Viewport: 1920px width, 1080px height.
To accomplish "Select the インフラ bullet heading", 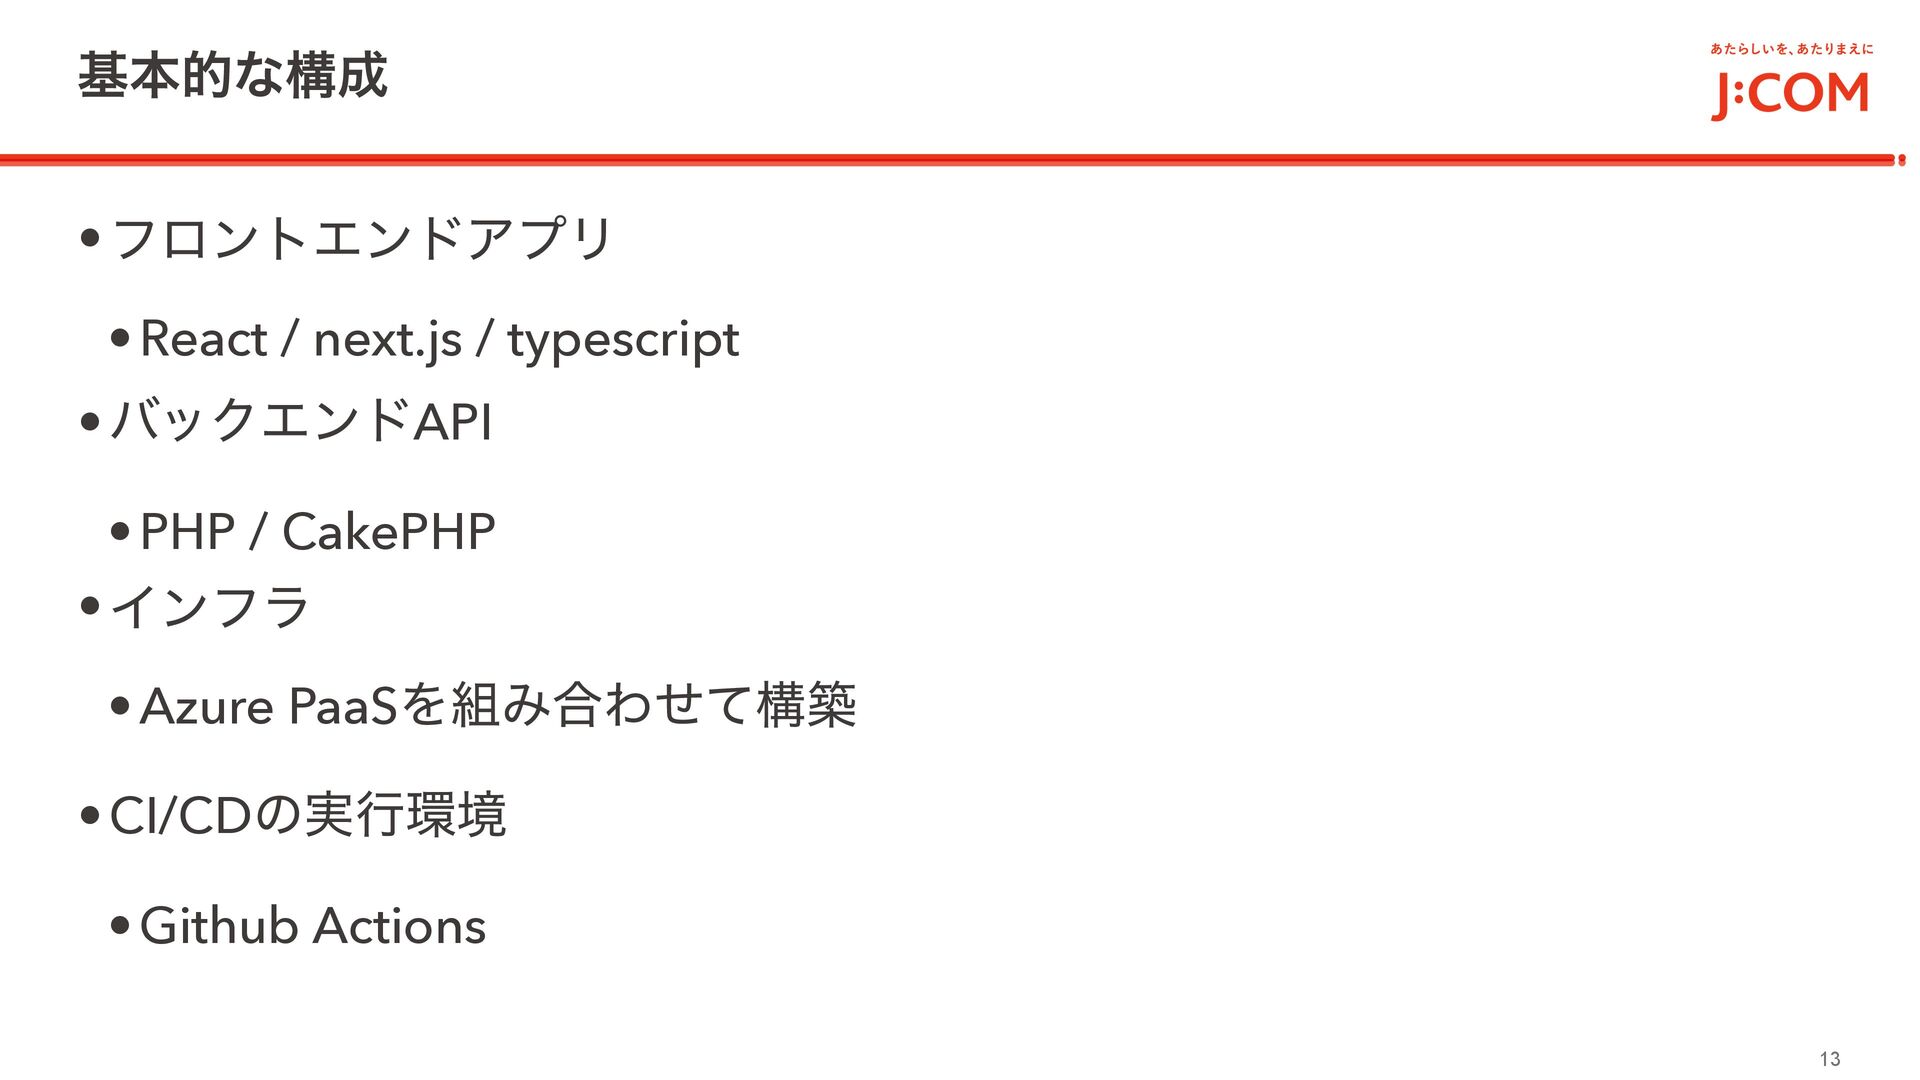I will coord(210,606).
